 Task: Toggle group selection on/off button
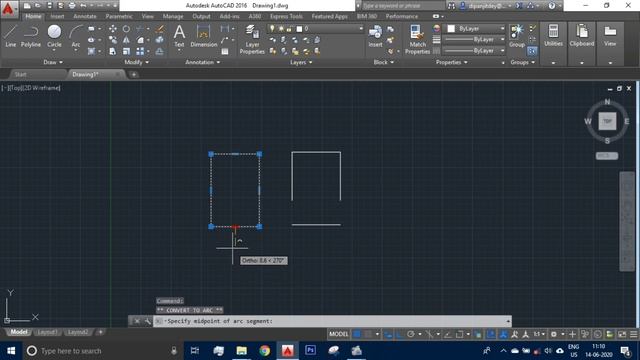click(x=532, y=51)
